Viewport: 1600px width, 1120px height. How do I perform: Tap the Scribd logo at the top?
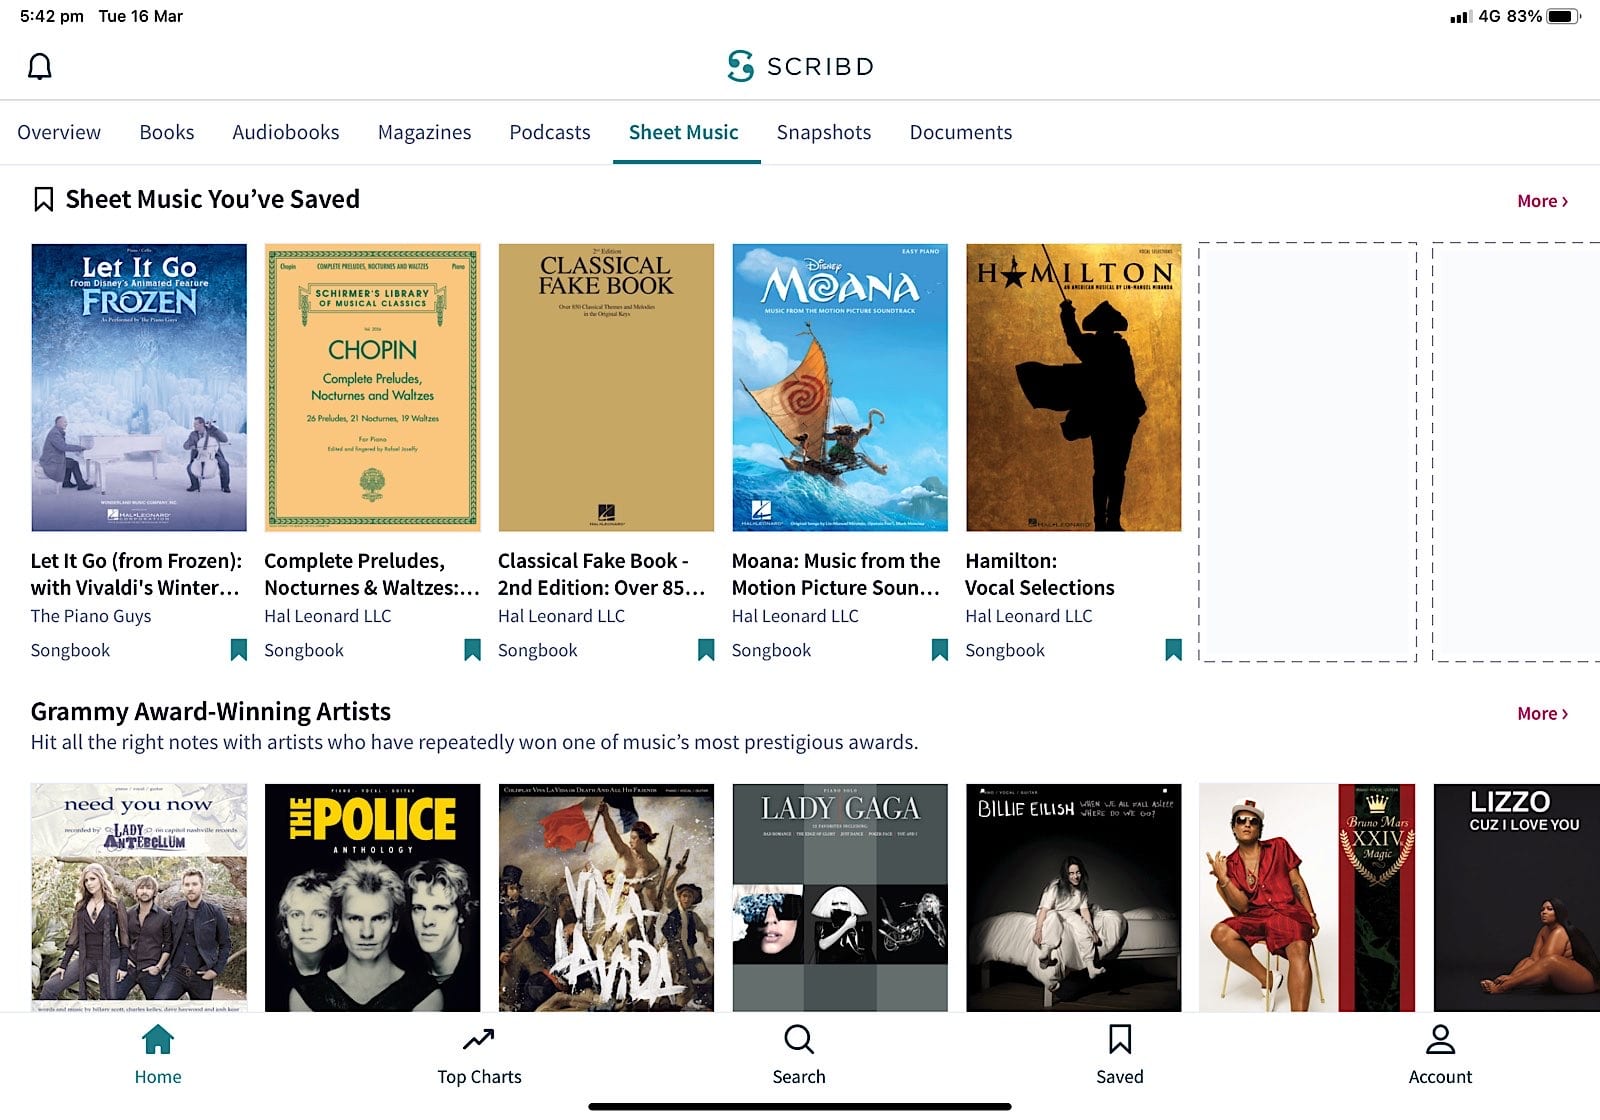pos(799,66)
